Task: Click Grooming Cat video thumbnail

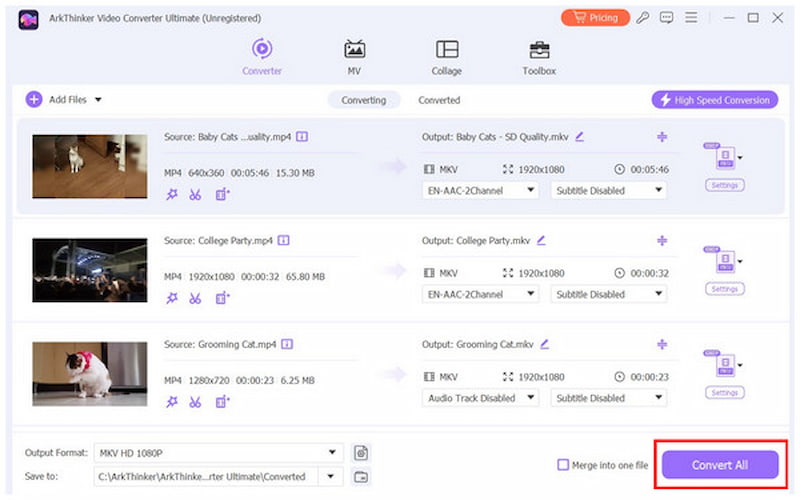Action: [x=90, y=373]
